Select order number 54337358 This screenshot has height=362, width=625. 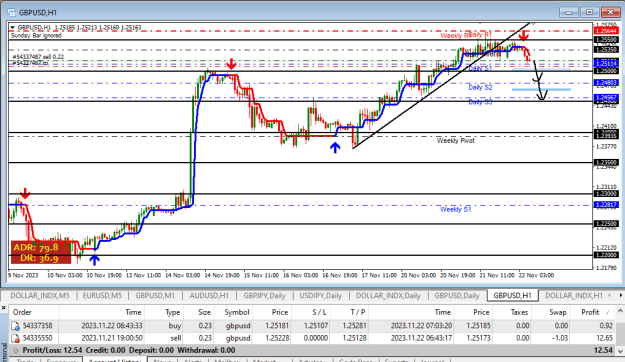point(37,326)
